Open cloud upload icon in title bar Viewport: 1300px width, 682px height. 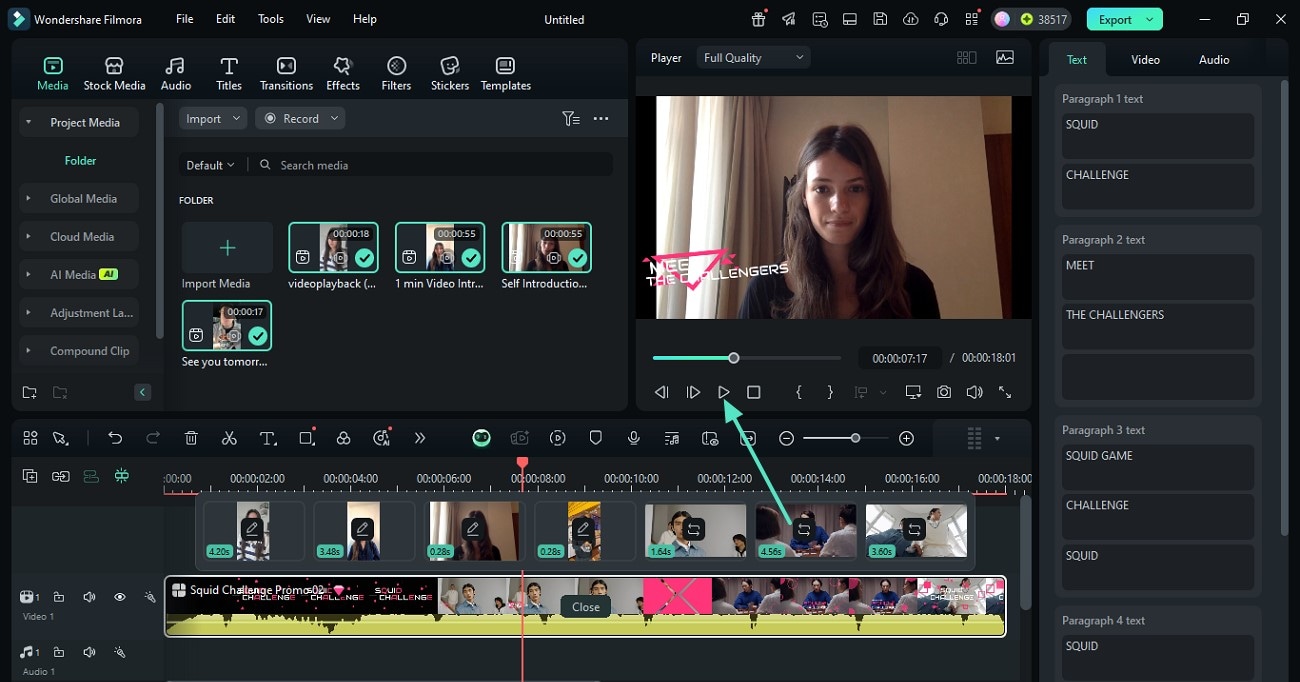pyautogui.click(x=910, y=19)
